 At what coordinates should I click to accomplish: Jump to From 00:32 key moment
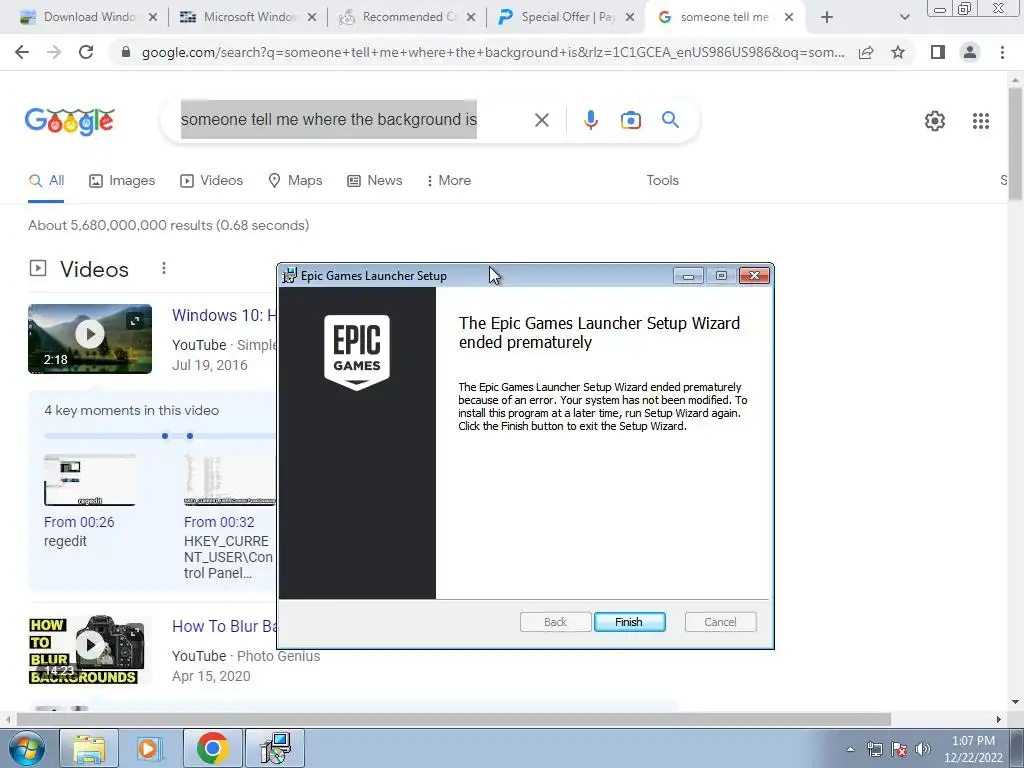click(x=219, y=522)
